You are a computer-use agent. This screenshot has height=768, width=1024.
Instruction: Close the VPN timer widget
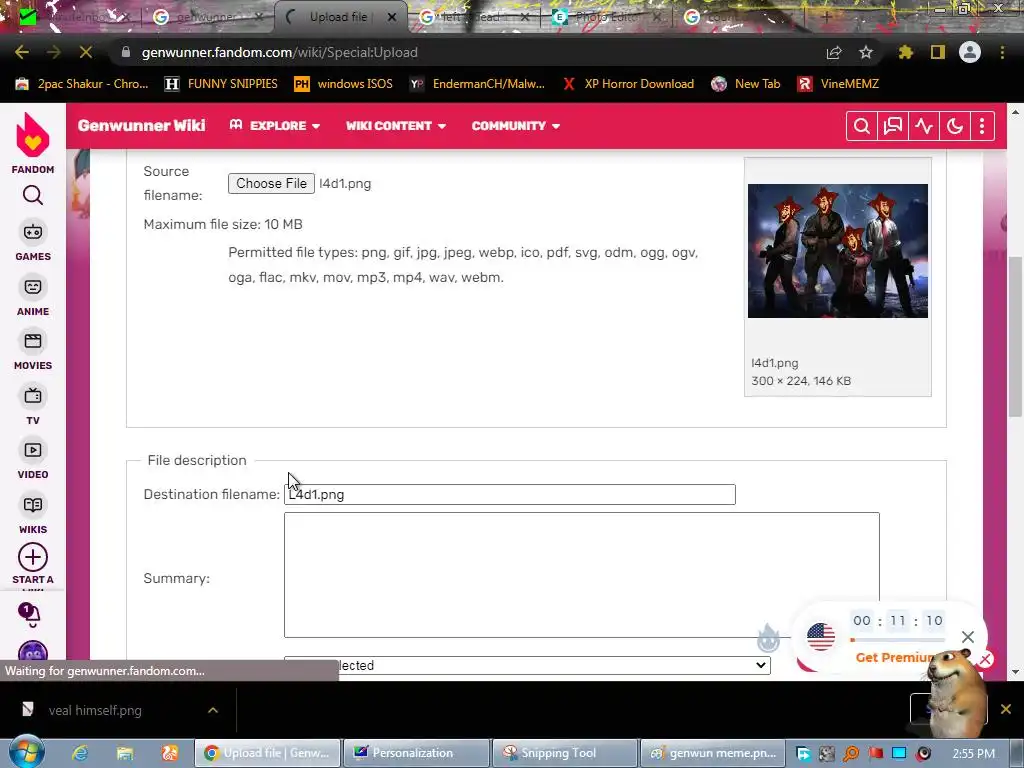(x=968, y=637)
